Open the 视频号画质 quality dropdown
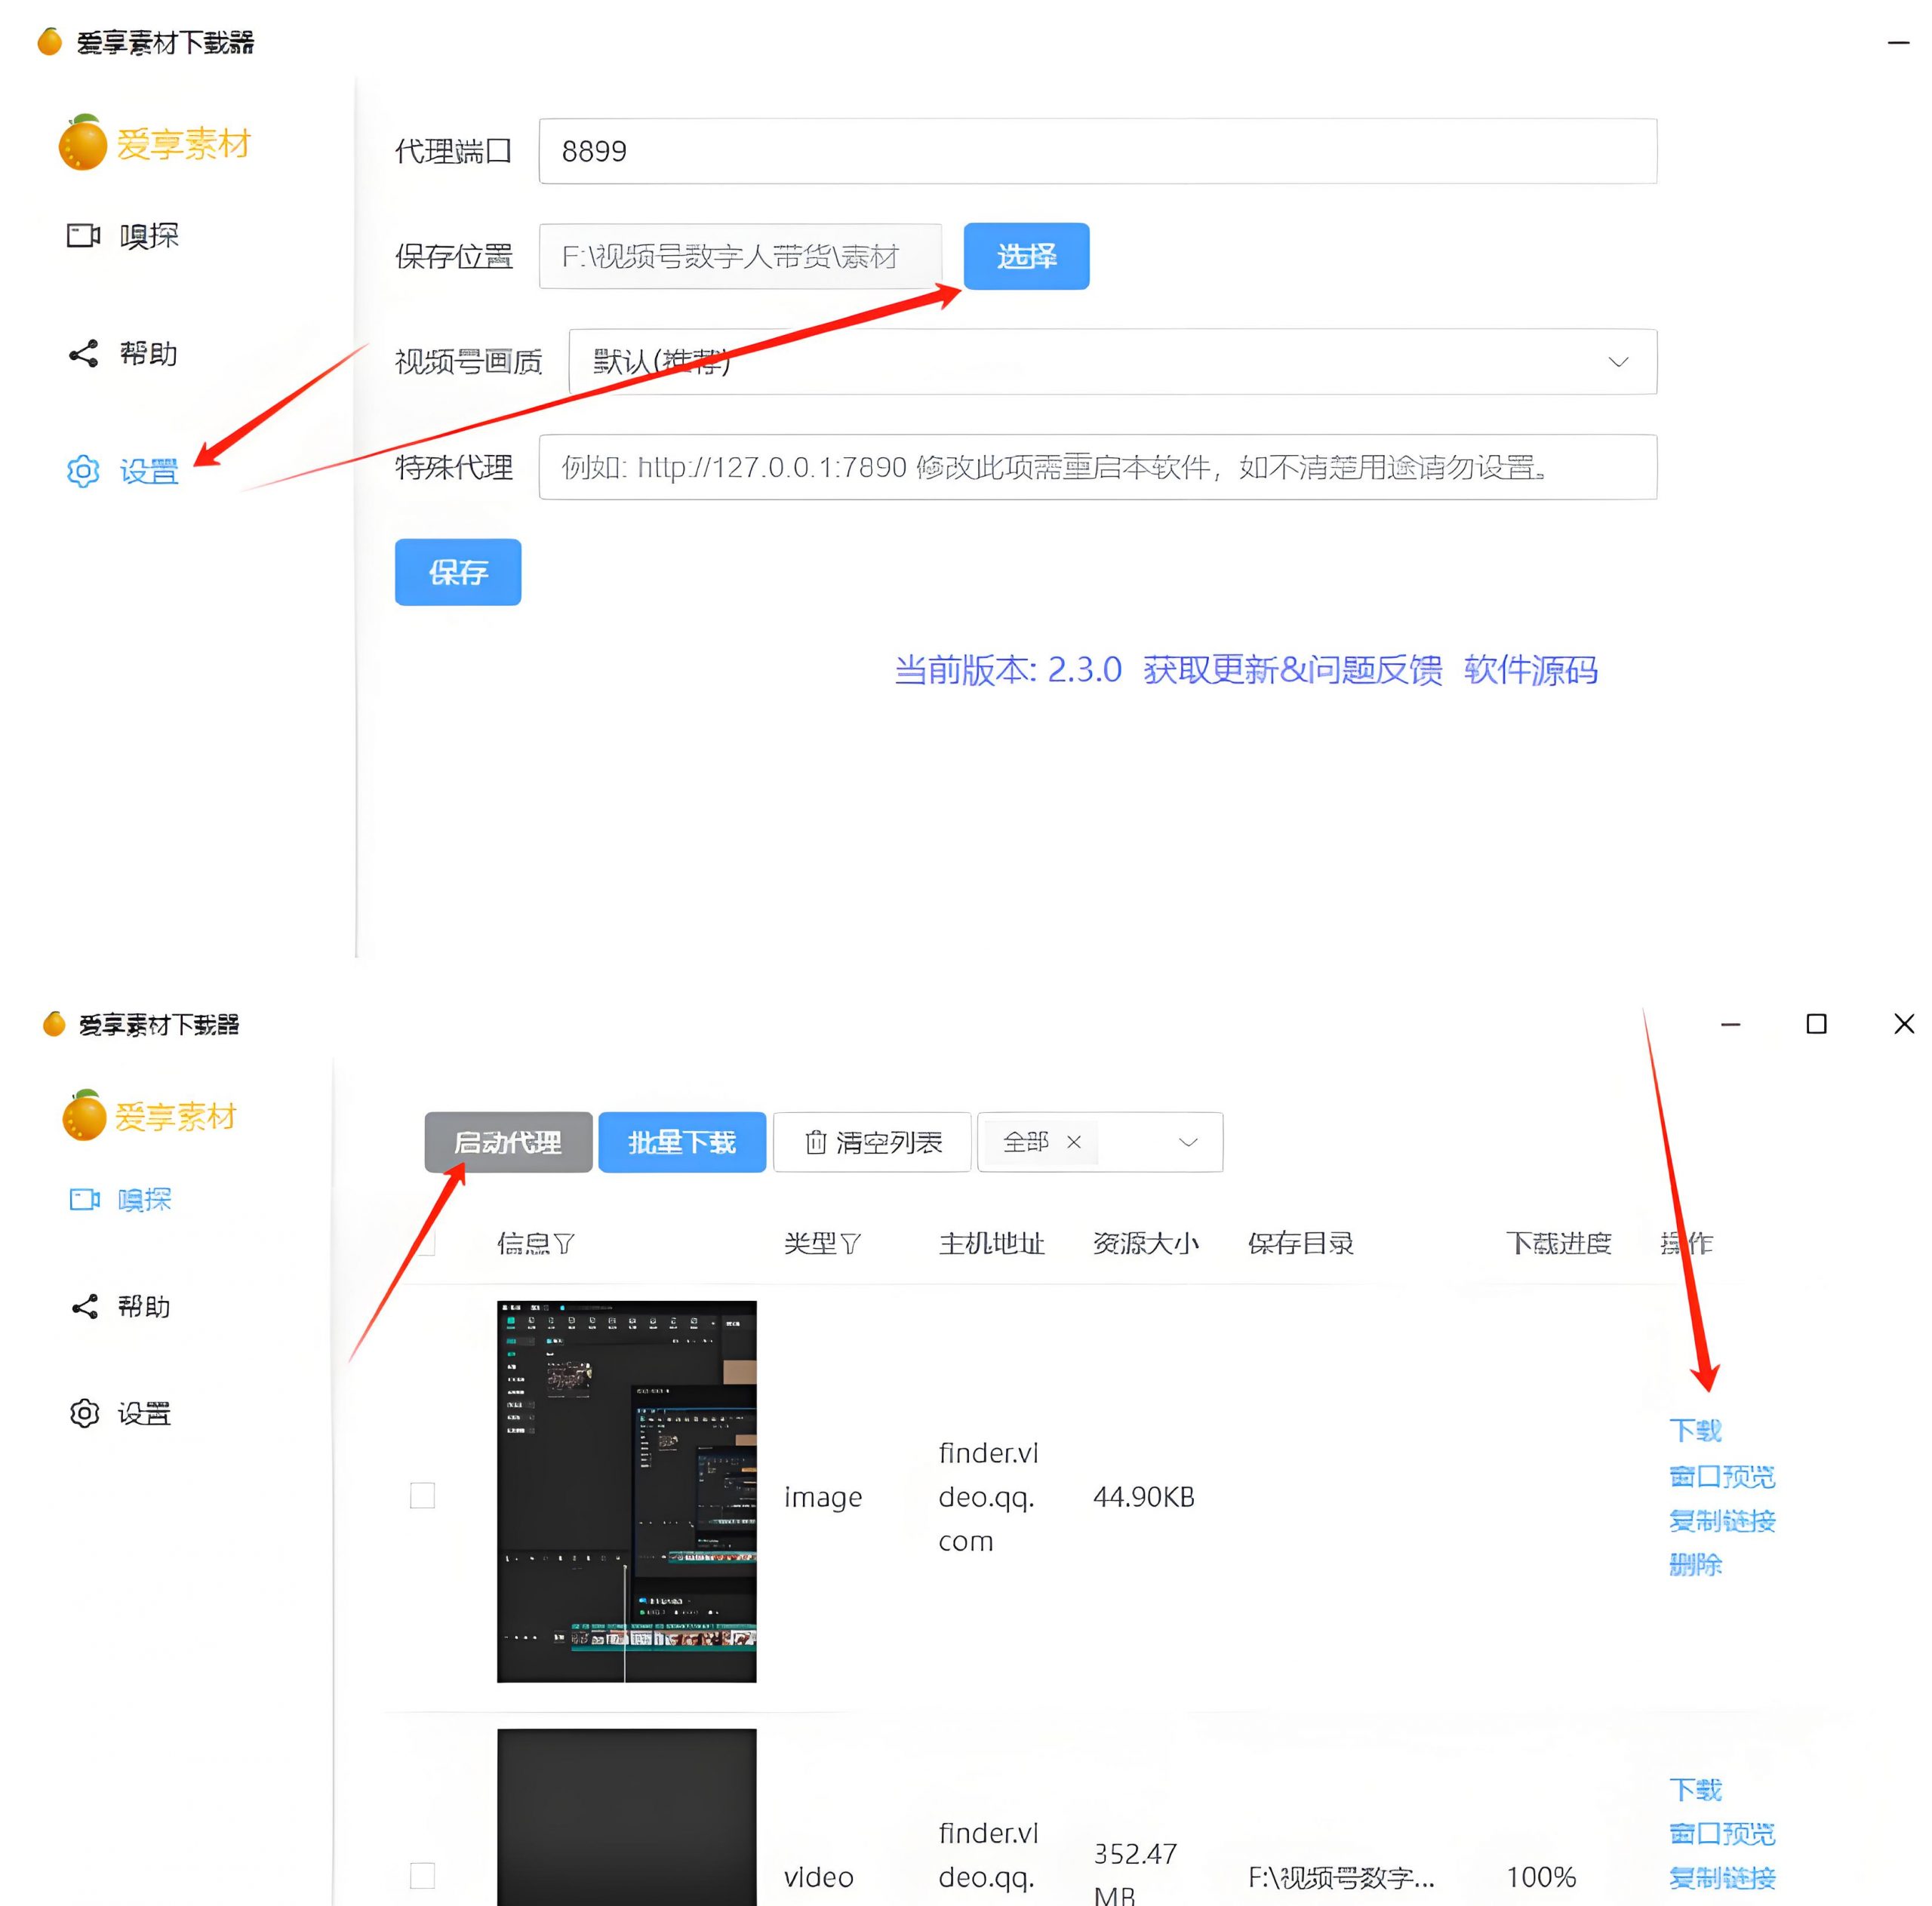 1617,361
